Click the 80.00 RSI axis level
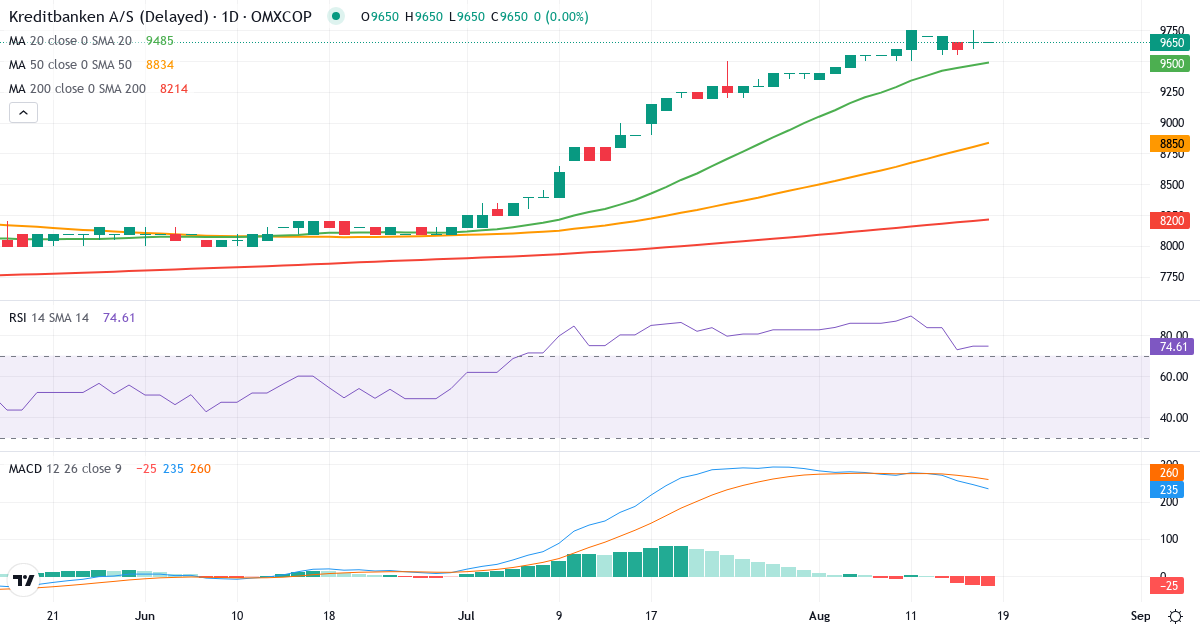 tap(1173, 336)
